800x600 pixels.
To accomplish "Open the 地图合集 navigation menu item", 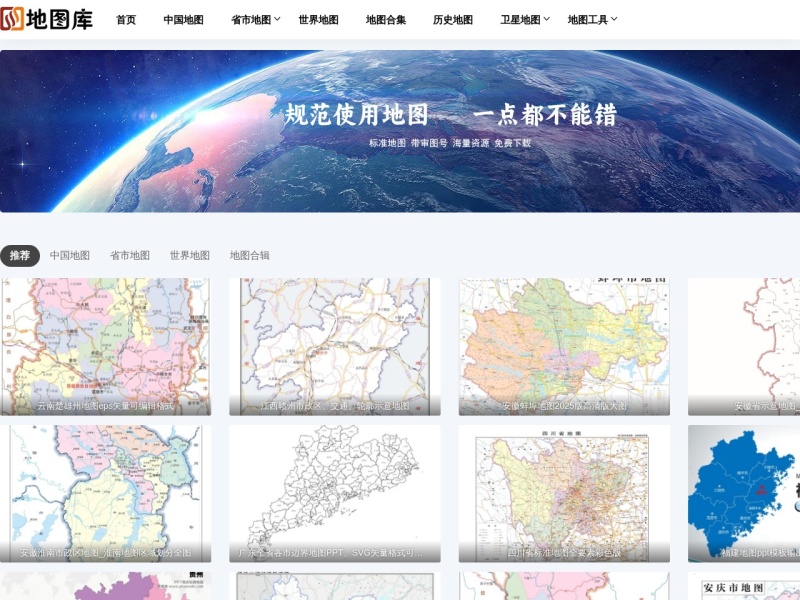I will [386, 19].
